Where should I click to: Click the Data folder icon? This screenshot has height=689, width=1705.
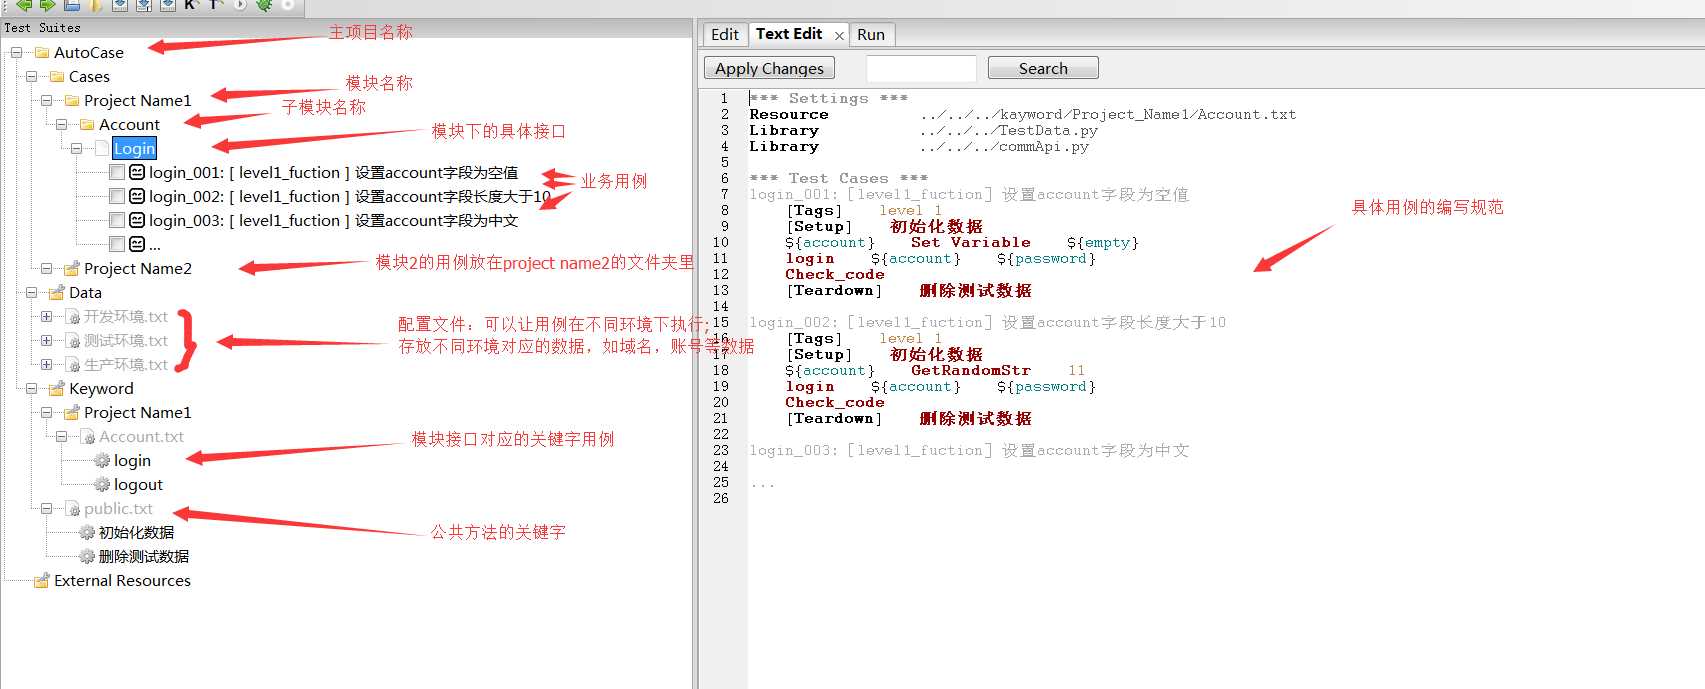point(57,292)
